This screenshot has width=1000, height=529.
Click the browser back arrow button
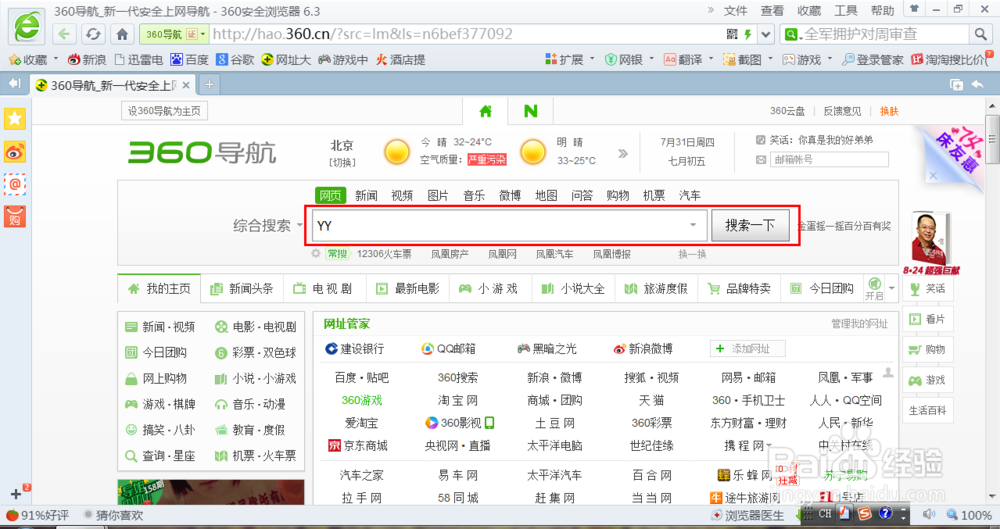(64, 34)
